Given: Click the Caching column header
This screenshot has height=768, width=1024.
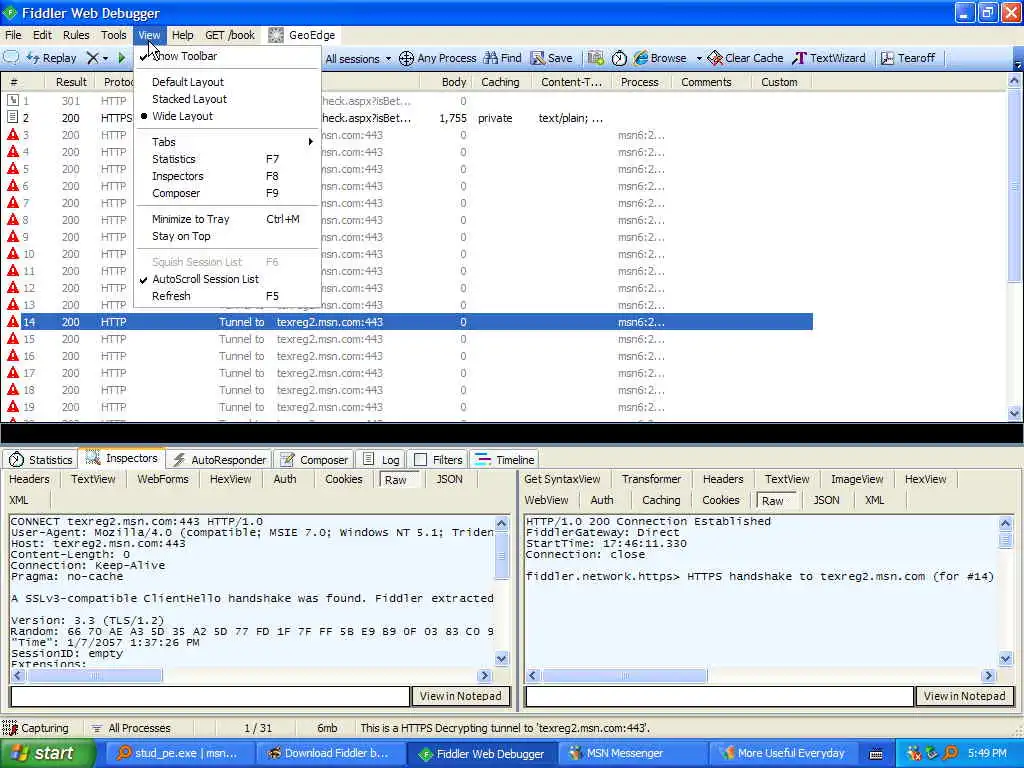Looking at the screenshot, I should pyautogui.click(x=500, y=82).
